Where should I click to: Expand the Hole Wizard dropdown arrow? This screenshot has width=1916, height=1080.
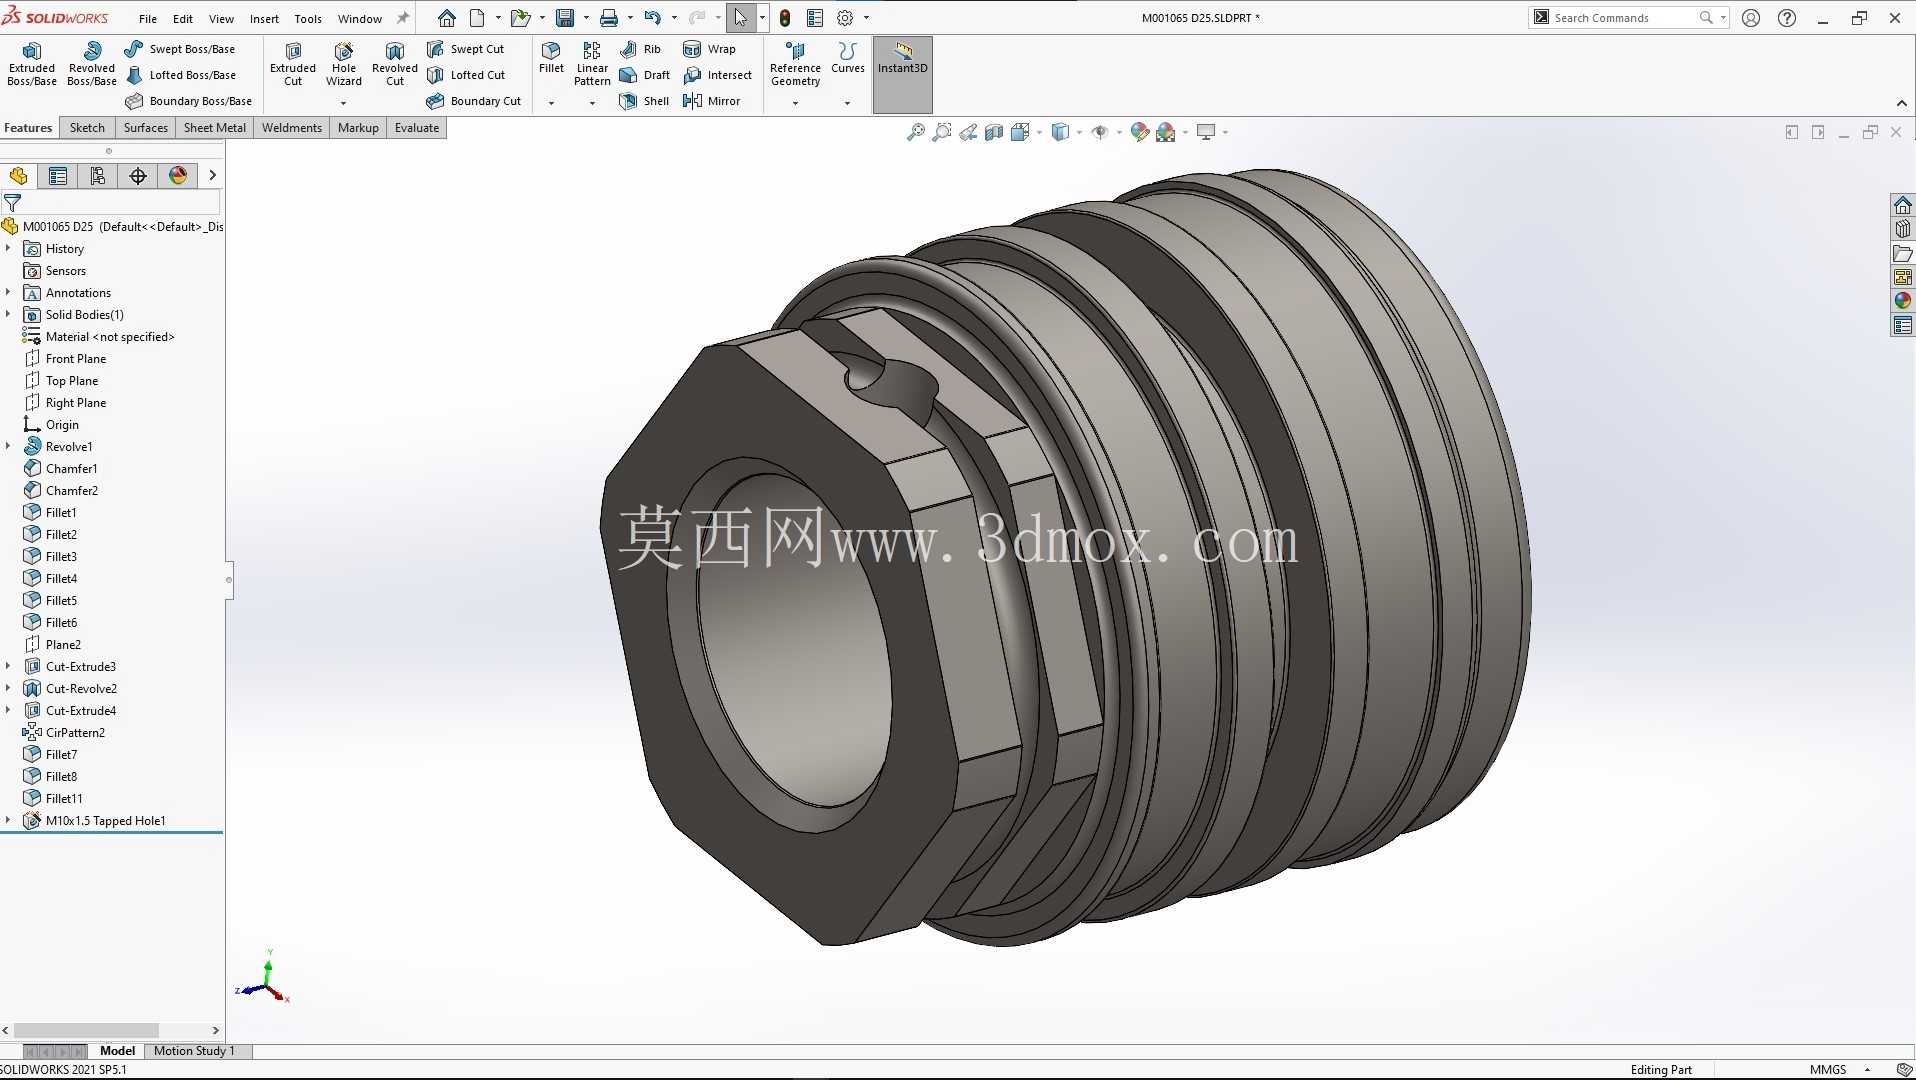343,103
